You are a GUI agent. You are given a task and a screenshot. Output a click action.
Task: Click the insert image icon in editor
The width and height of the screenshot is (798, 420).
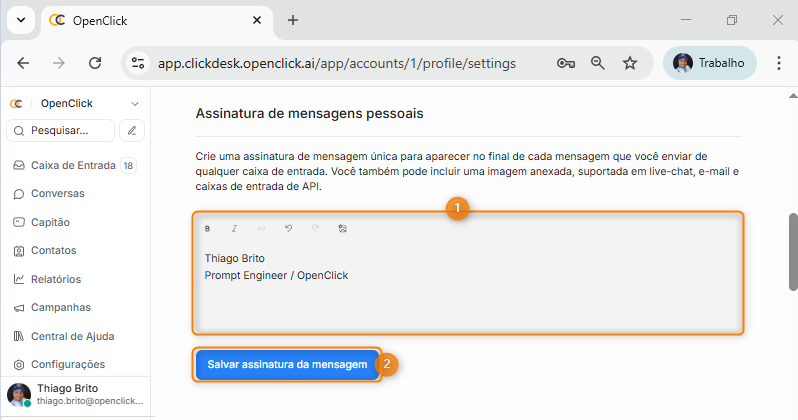343,229
